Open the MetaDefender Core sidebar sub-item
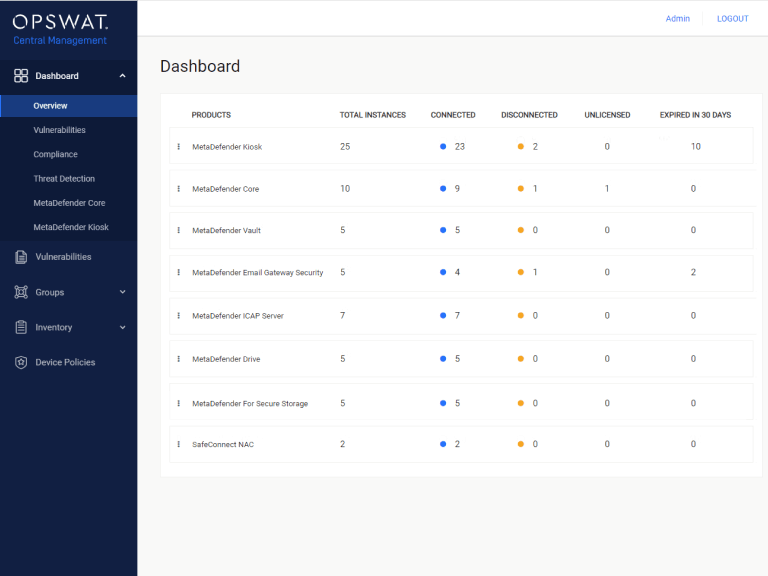Viewport: 768px width, 576px height. 69,203
